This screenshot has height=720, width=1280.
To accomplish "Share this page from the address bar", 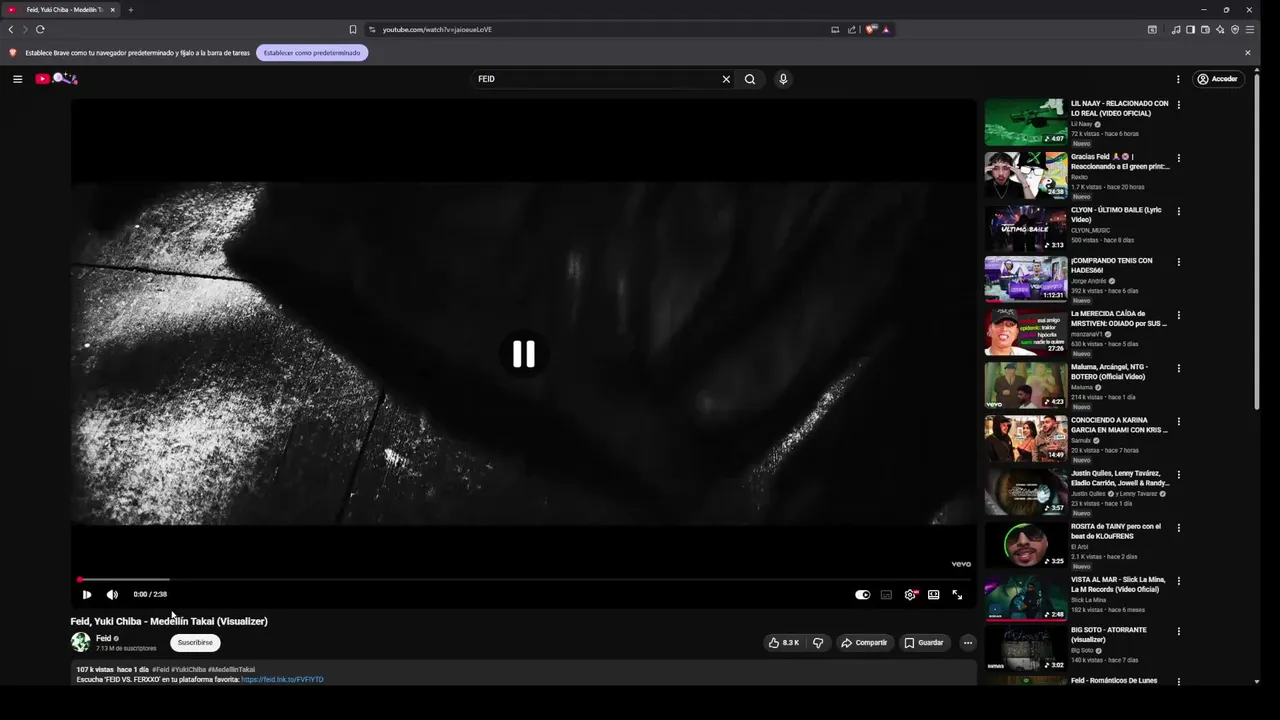I will click(852, 29).
